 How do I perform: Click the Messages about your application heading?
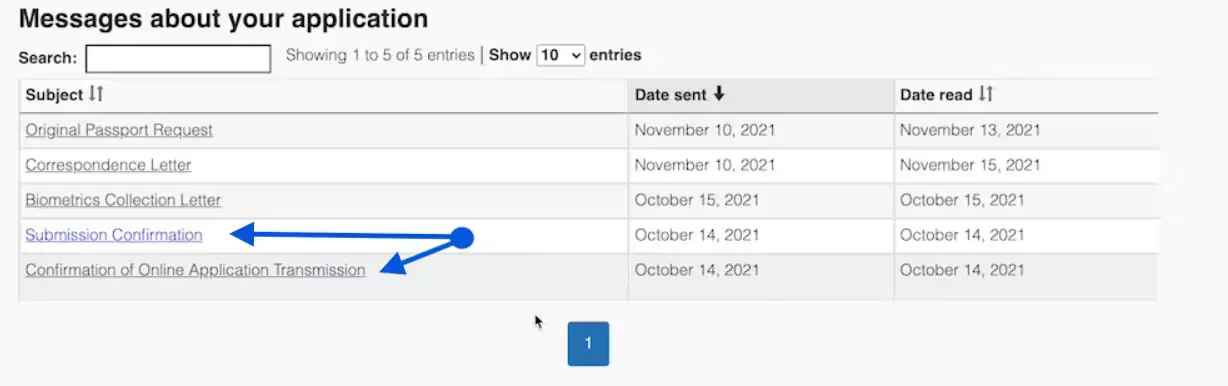[x=223, y=18]
